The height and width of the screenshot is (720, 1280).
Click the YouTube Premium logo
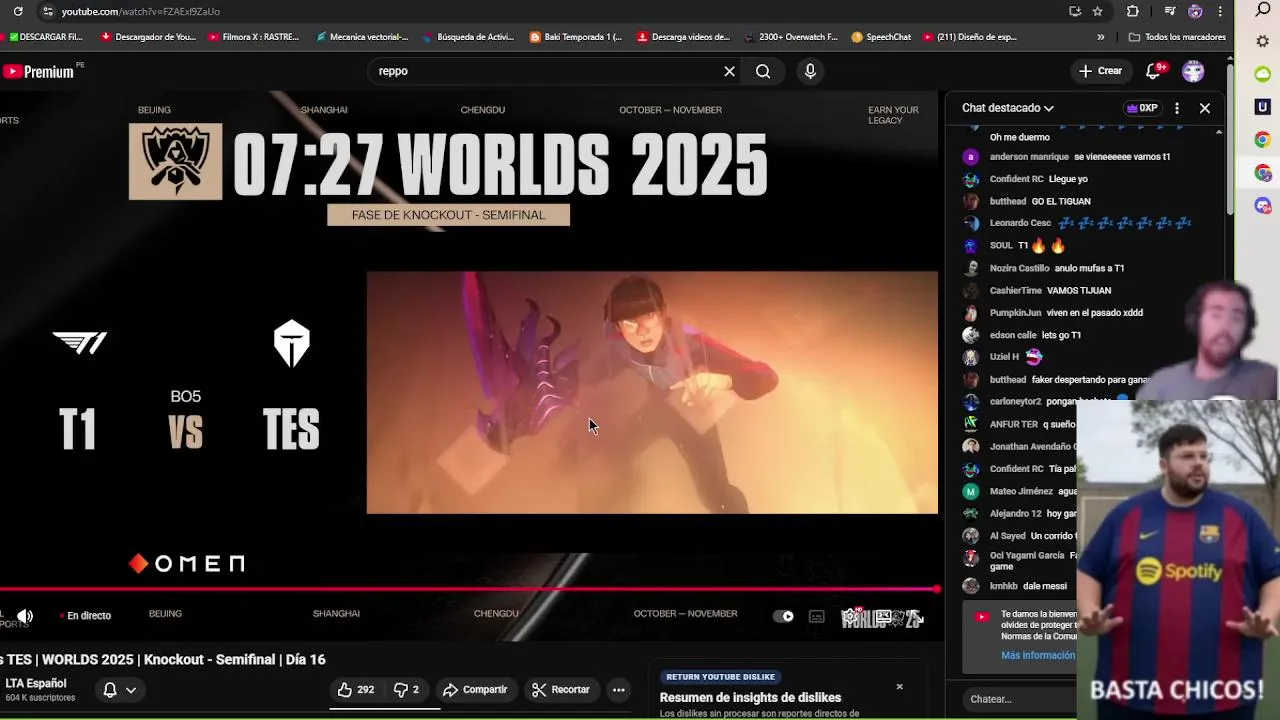pyautogui.click(x=38, y=71)
